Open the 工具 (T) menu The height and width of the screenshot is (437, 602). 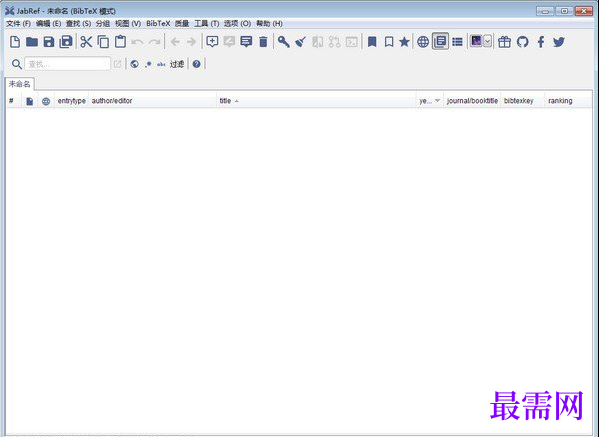(207, 24)
